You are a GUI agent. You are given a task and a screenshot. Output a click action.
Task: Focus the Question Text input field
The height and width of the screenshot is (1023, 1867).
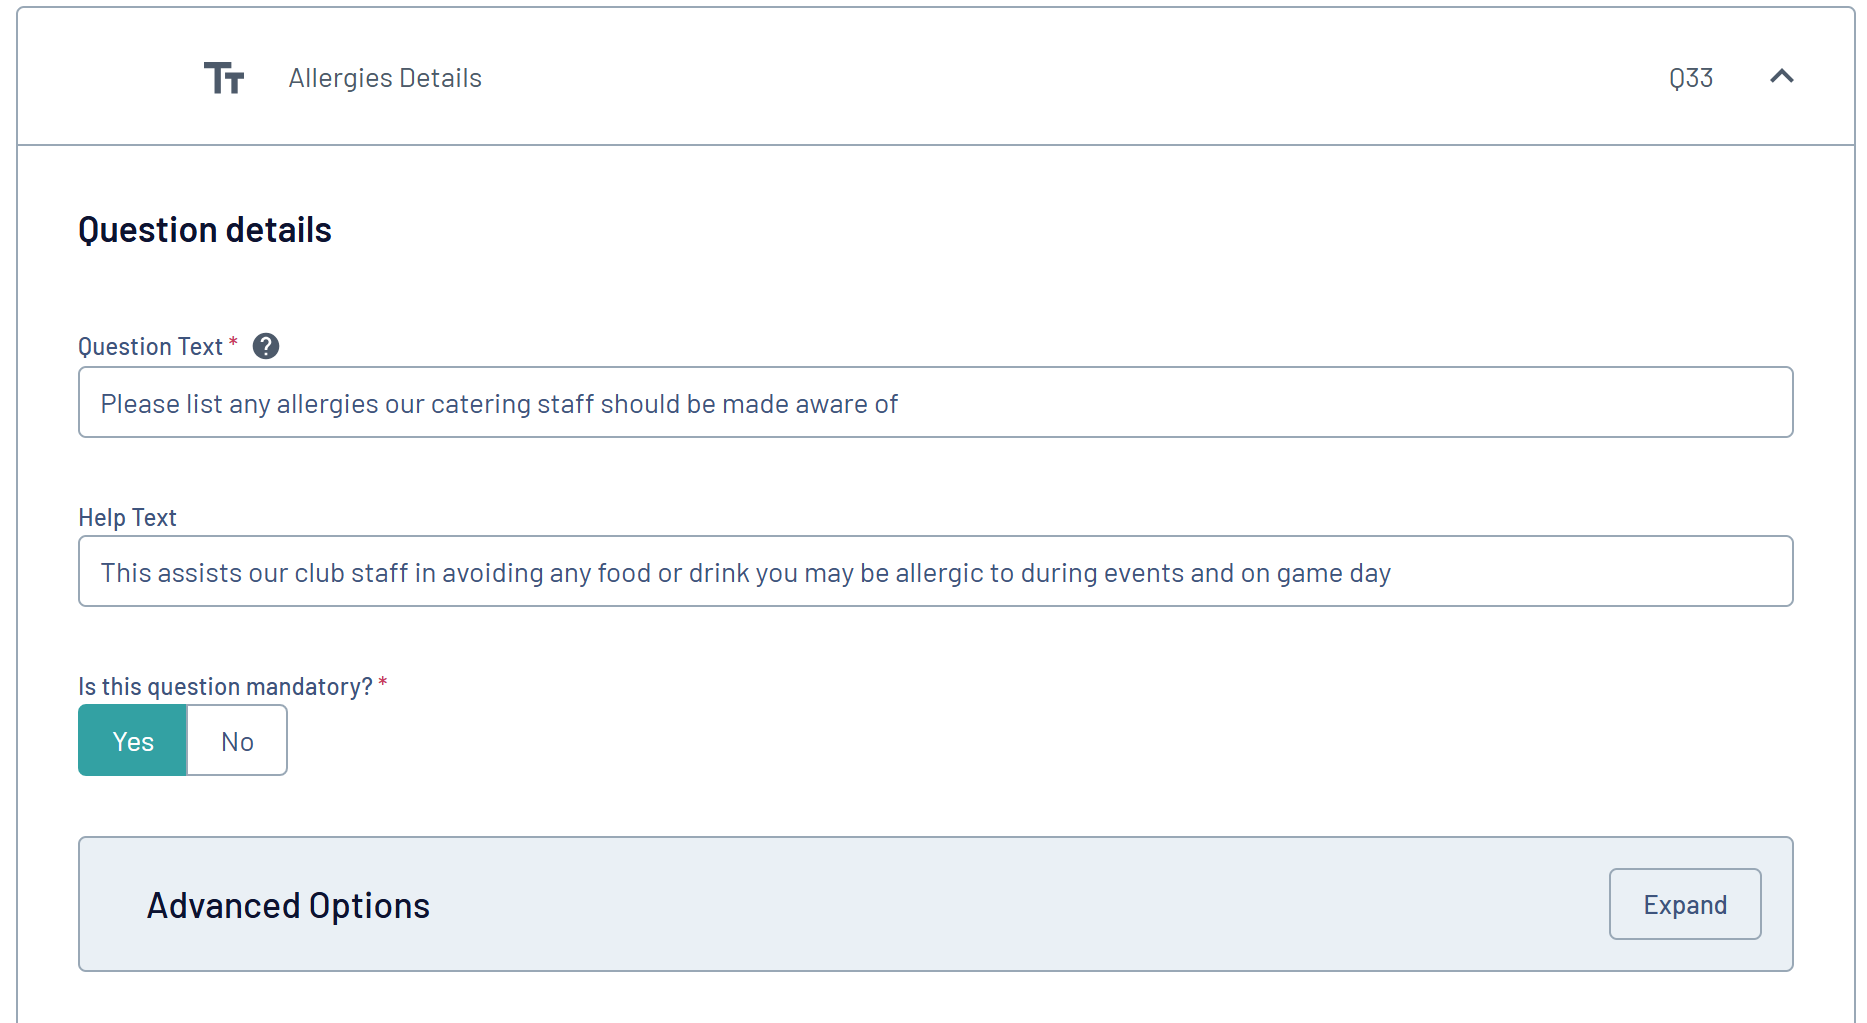click(1200, 403)
